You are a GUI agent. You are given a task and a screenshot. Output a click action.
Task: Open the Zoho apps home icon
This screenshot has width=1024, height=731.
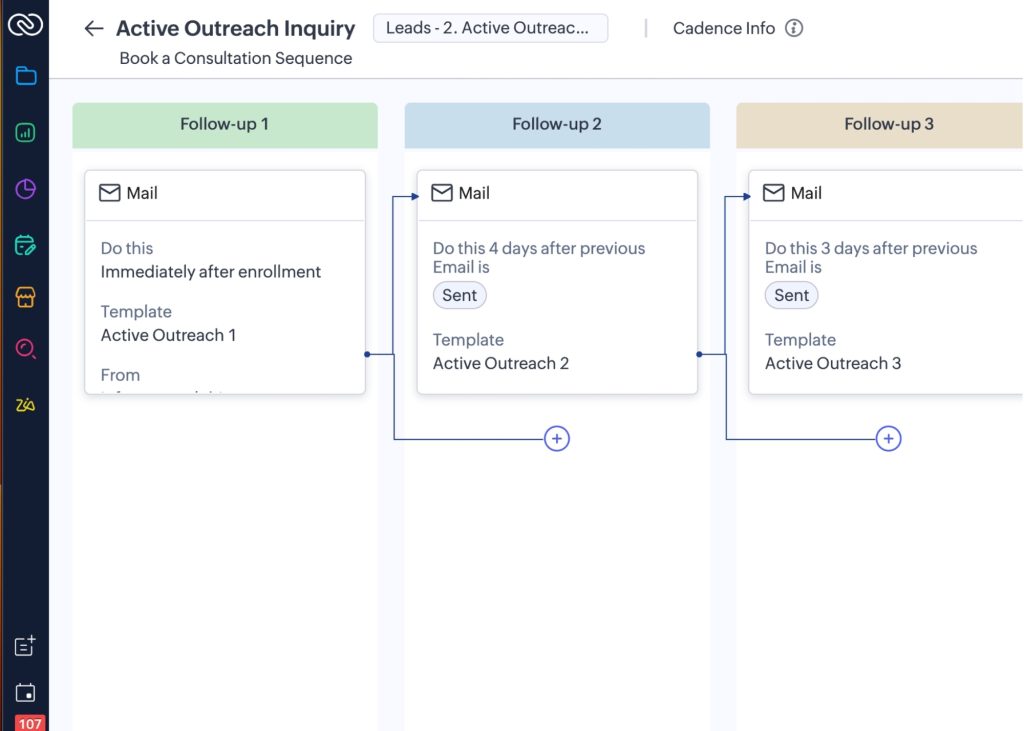[24, 25]
